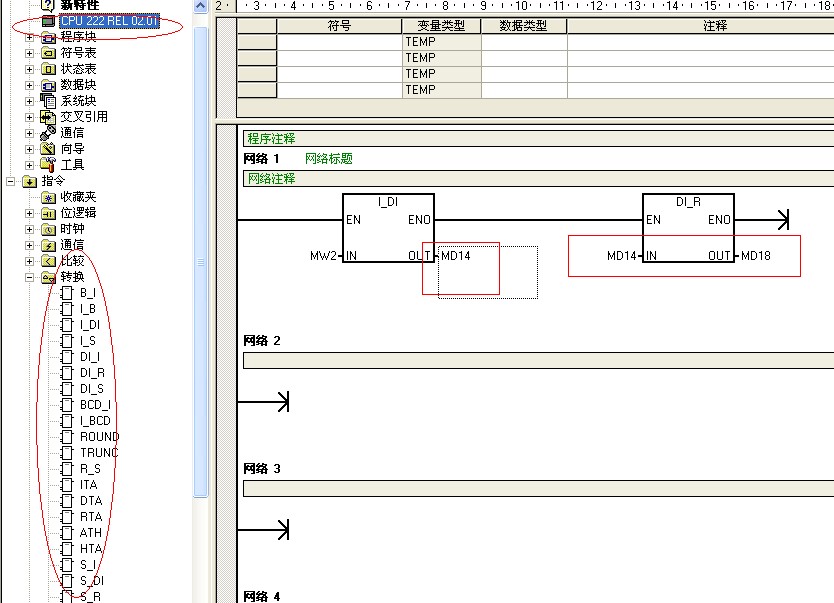Click the 符号 column header

[339, 26]
